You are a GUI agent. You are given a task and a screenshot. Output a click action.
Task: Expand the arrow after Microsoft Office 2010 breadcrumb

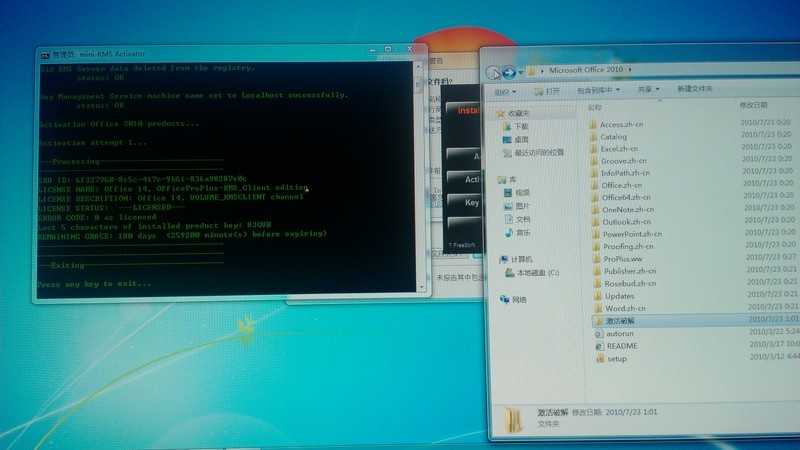[630, 69]
